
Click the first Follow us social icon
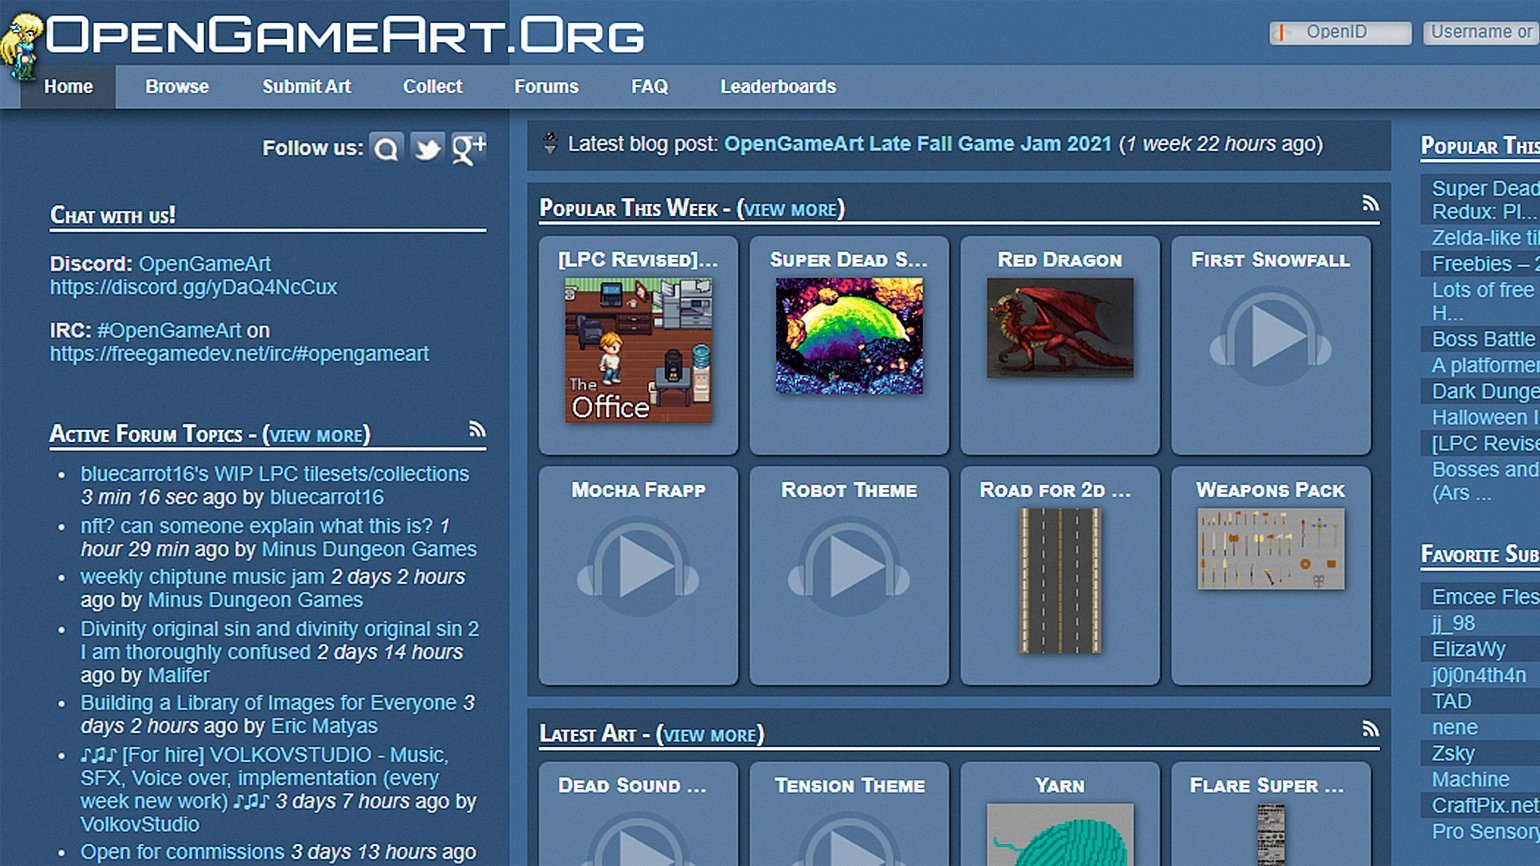tap(386, 149)
